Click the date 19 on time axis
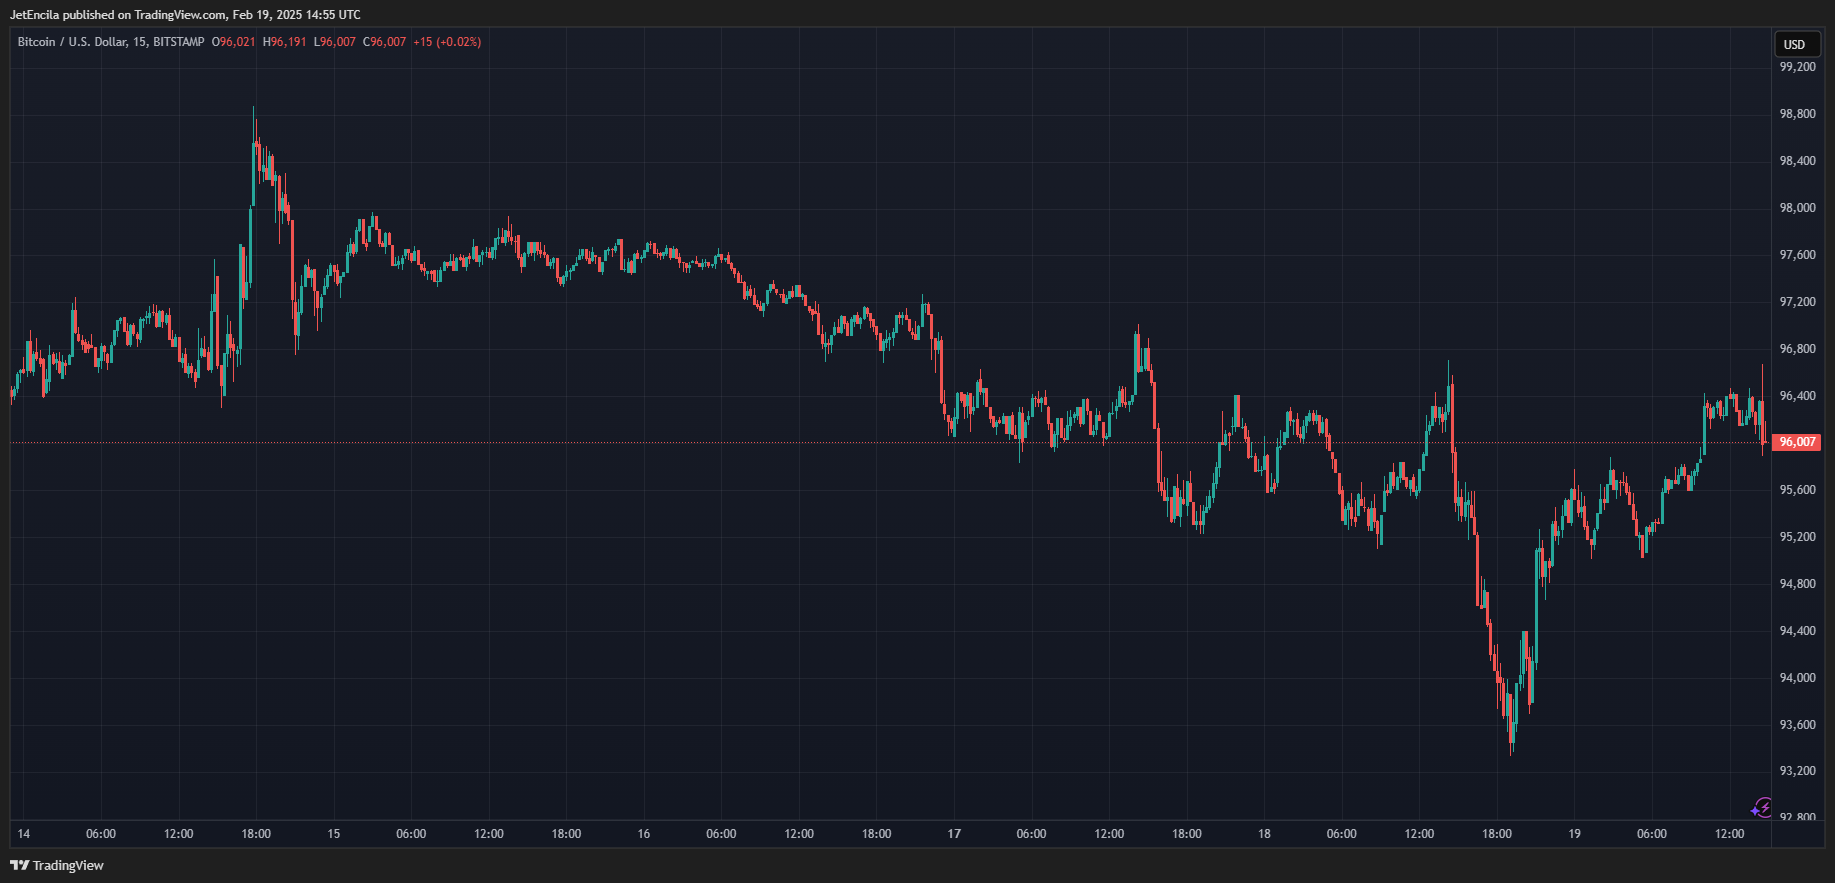Viewport: 1835px width, 883px height. point(1574,834)
